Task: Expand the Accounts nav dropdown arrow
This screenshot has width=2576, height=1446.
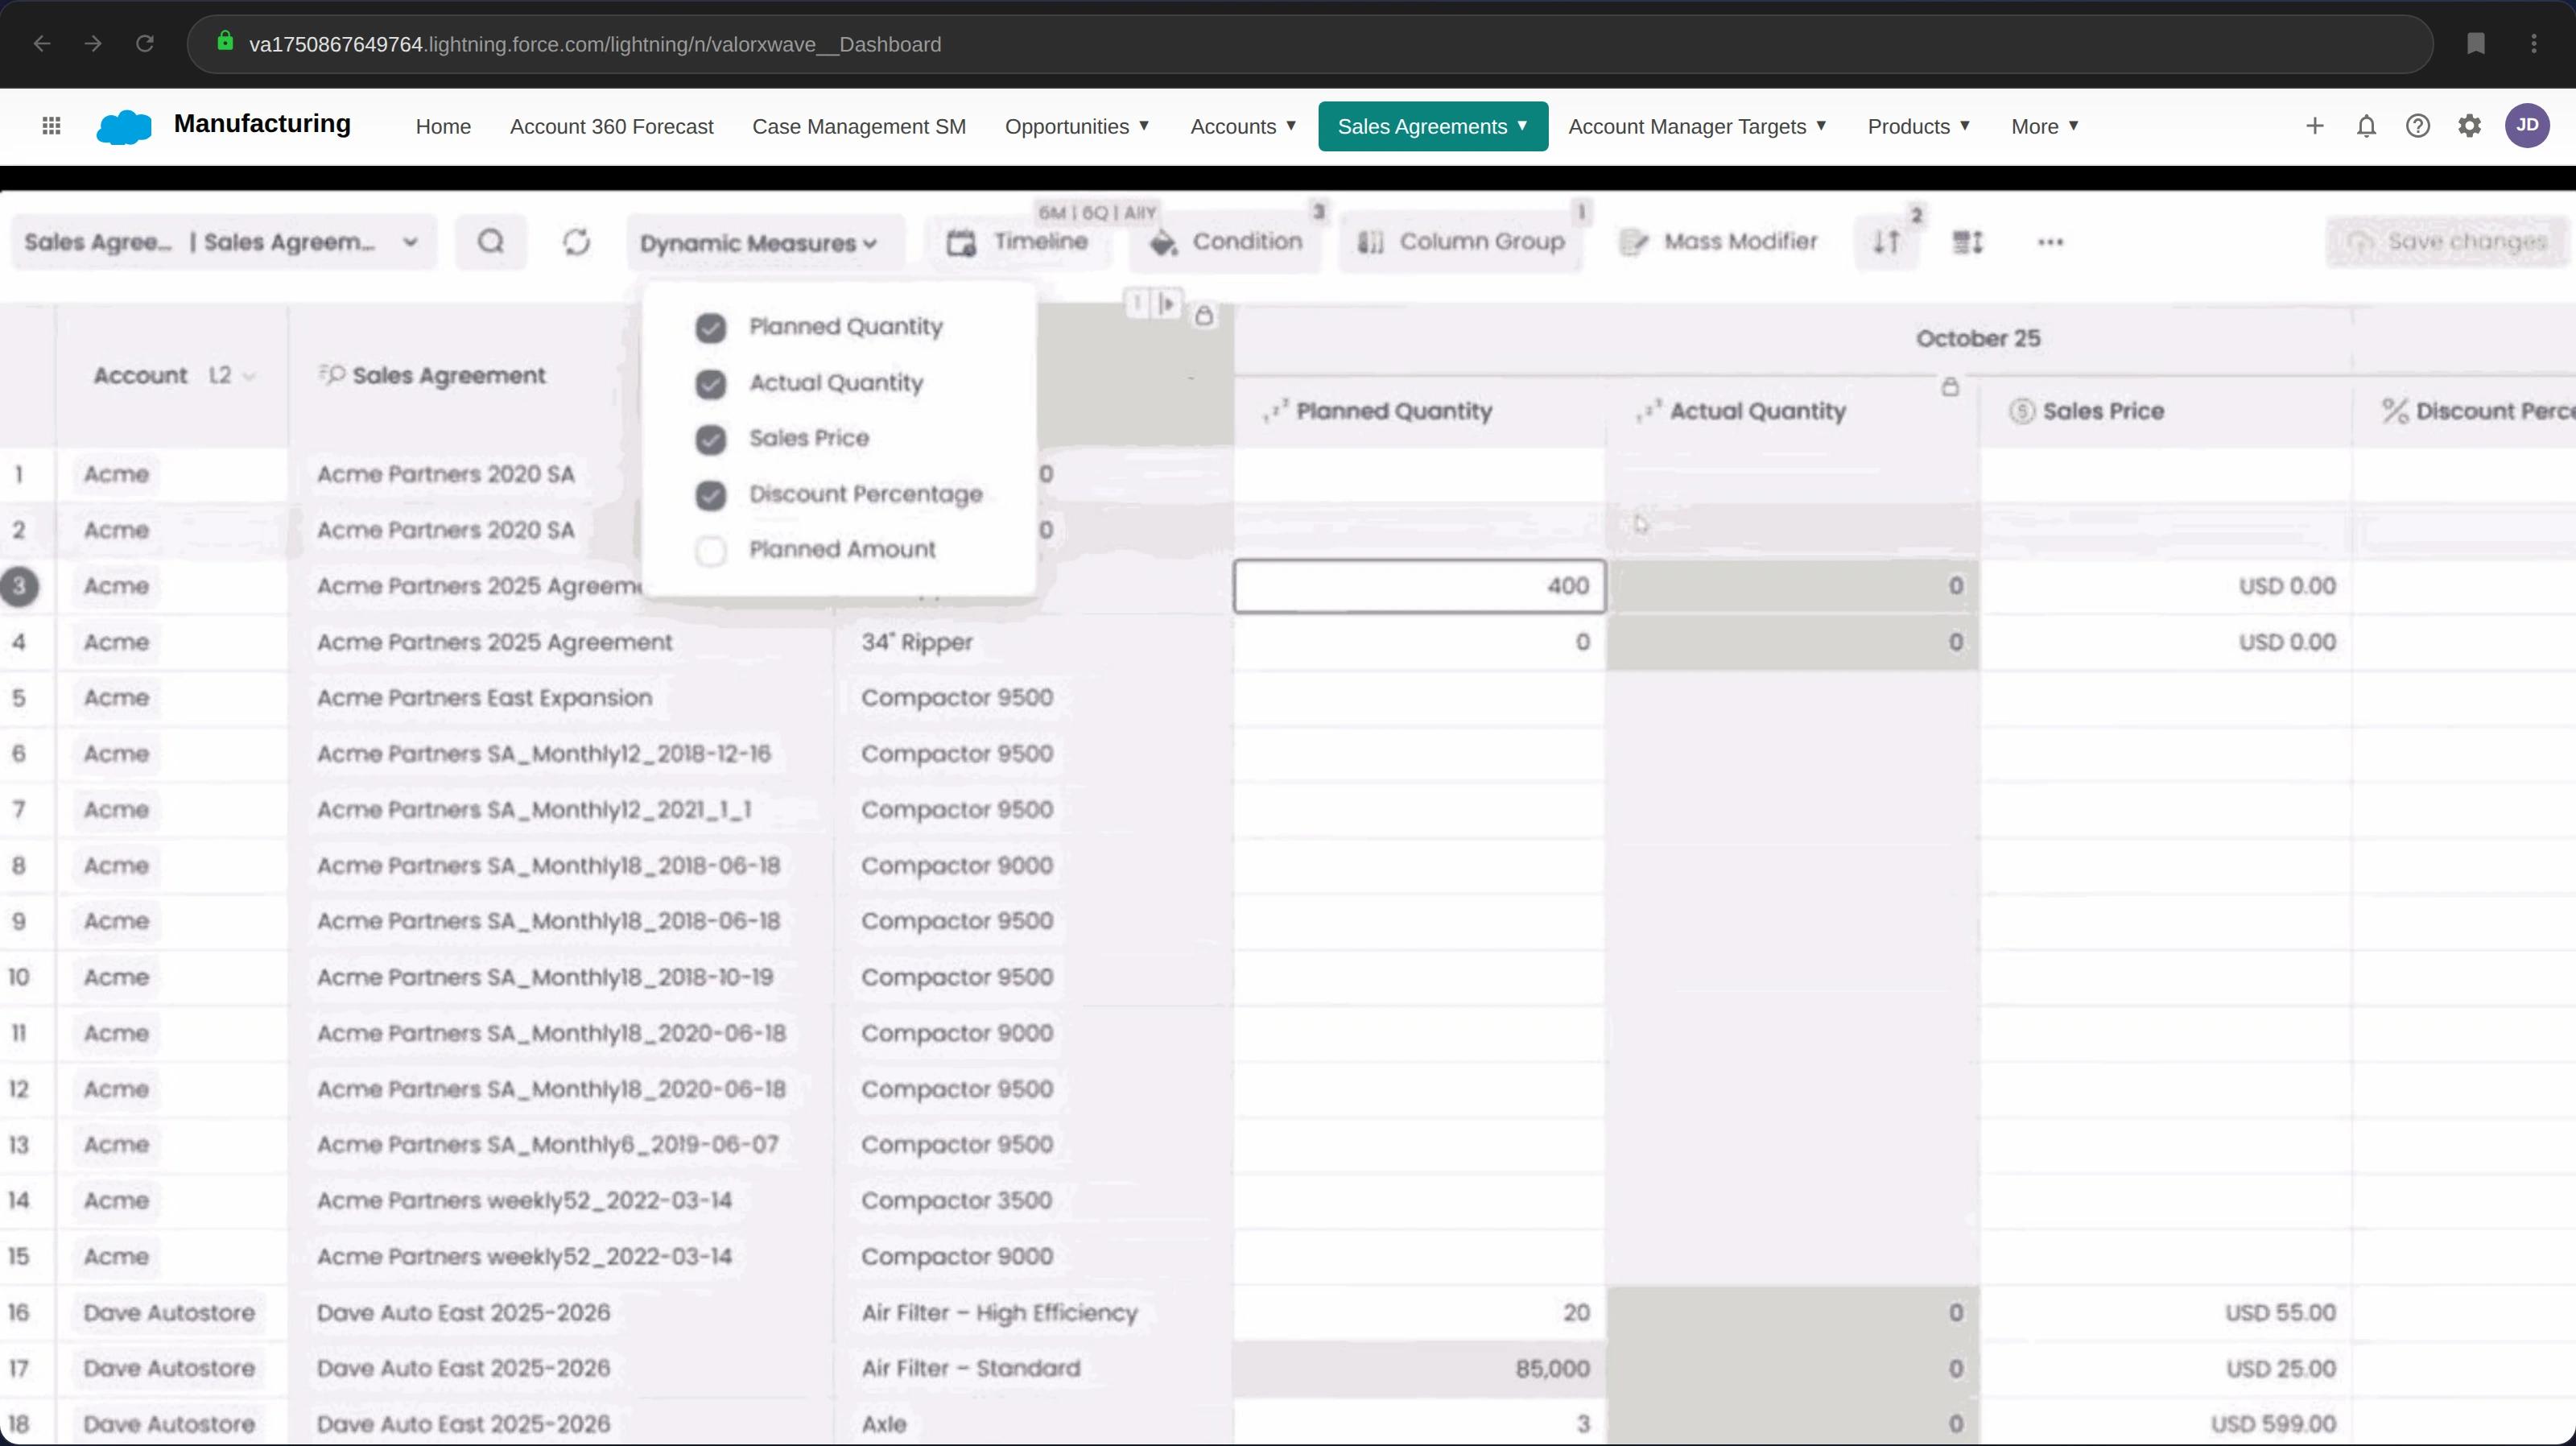Action: pos(1291,125)
